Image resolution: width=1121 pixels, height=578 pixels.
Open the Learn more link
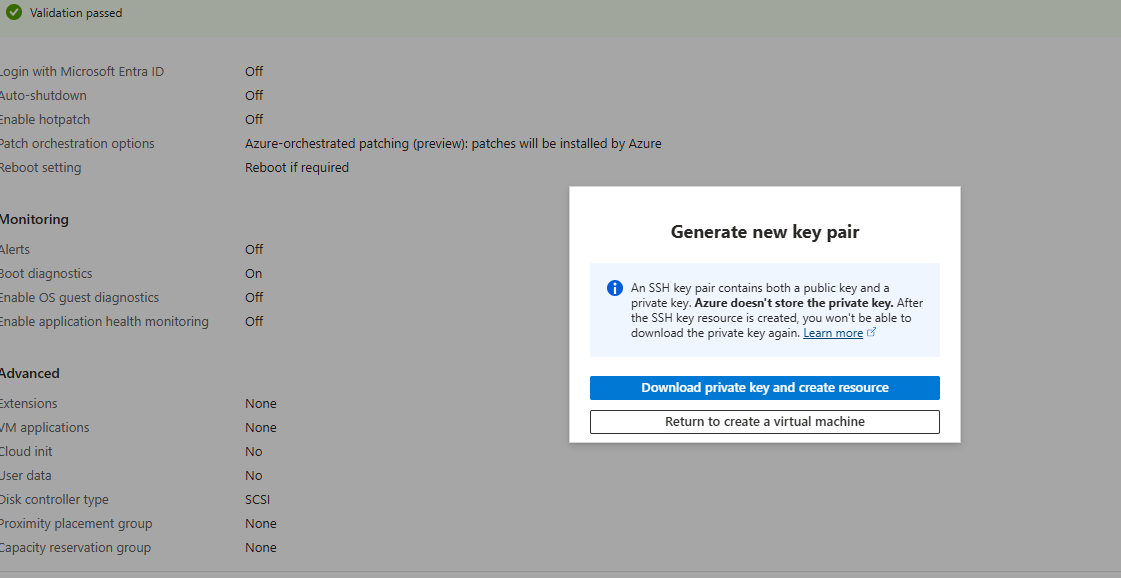pos(832,333)
